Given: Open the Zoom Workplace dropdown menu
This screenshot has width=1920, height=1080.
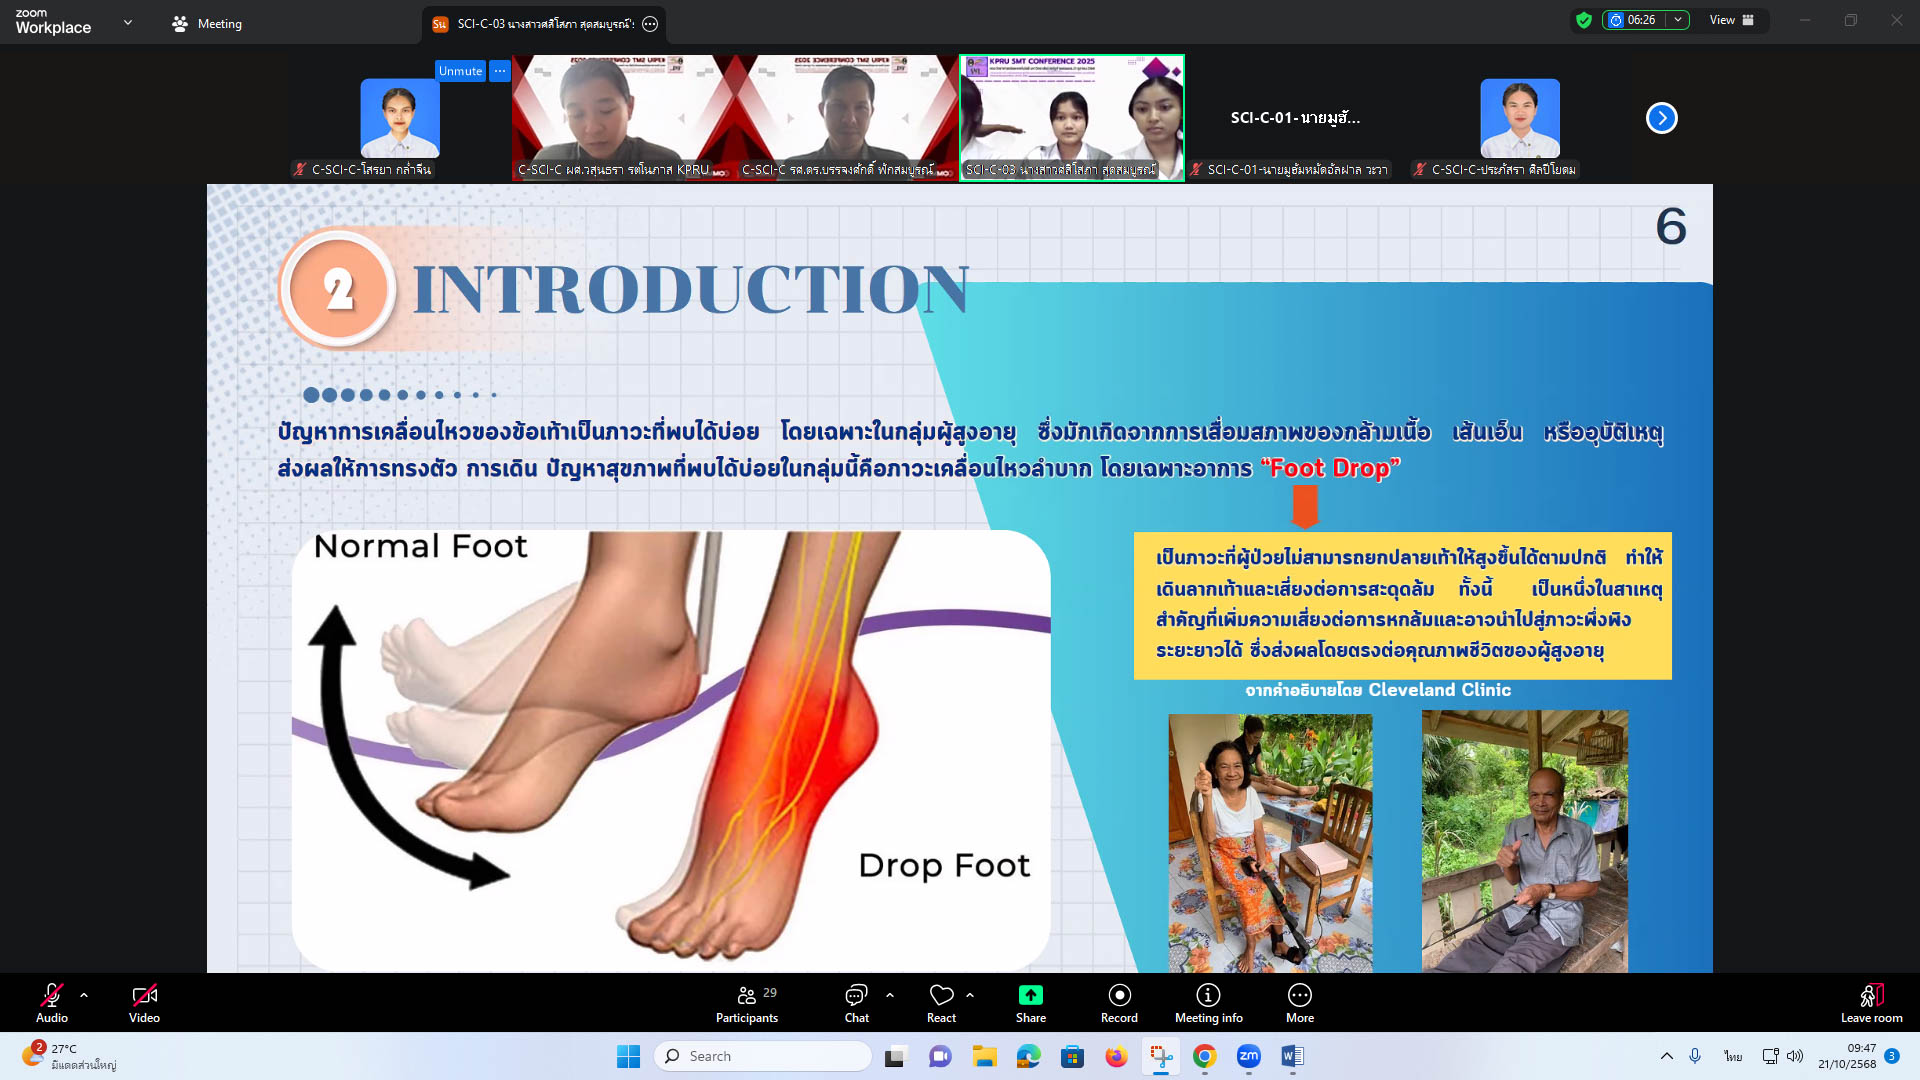Looking at the screenshot, I should click(x=128, y=22).
